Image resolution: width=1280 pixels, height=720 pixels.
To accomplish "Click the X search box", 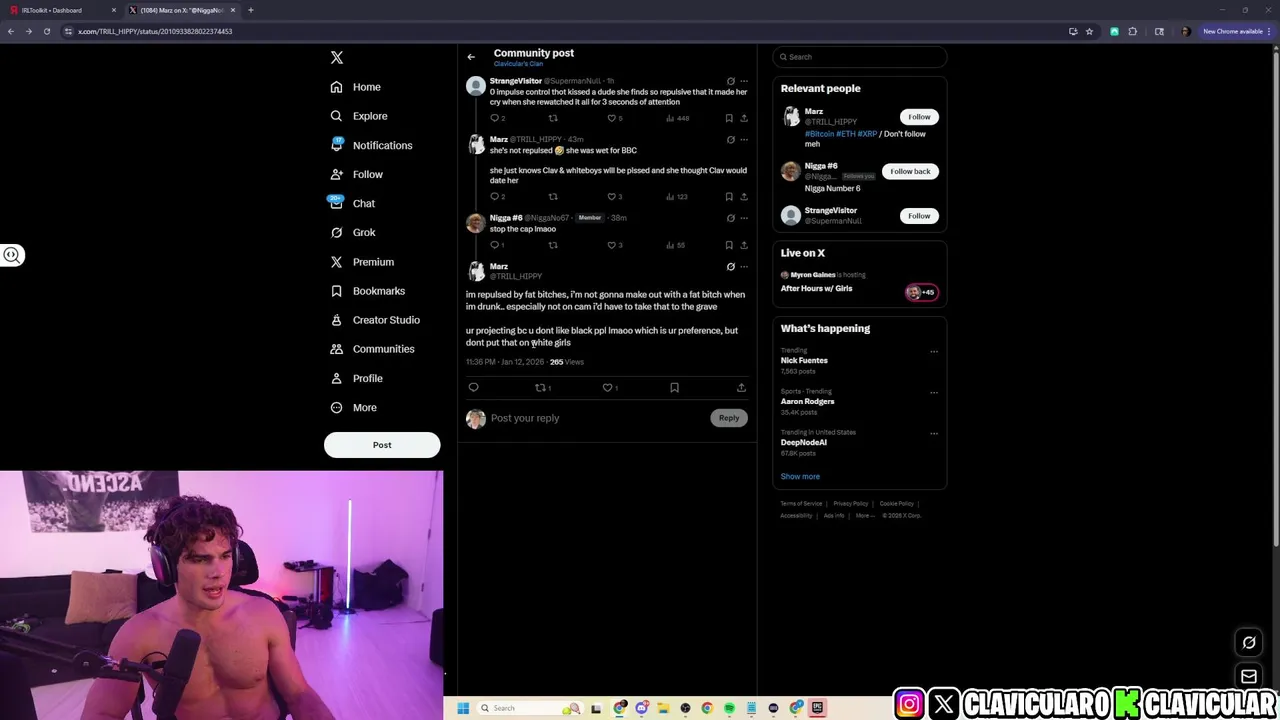I will [x=859, y=57].
